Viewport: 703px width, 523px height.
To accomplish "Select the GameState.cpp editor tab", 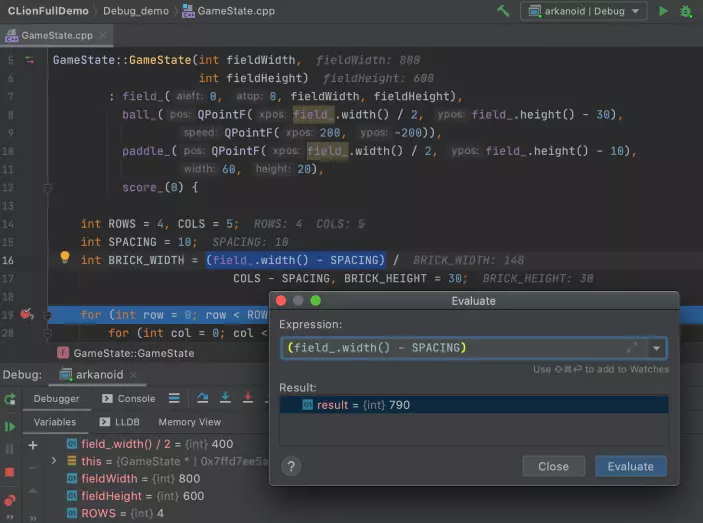I will click(x=56, y=36).
